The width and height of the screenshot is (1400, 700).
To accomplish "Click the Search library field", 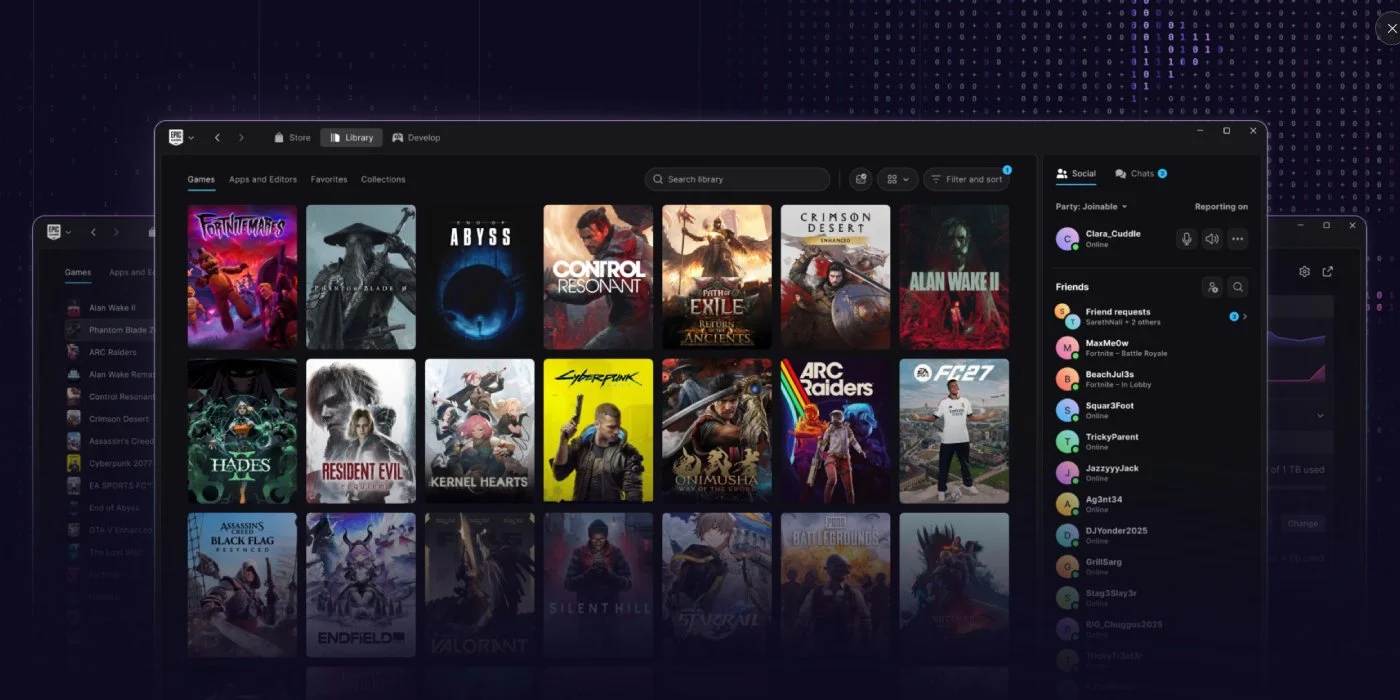I will 737,179.
